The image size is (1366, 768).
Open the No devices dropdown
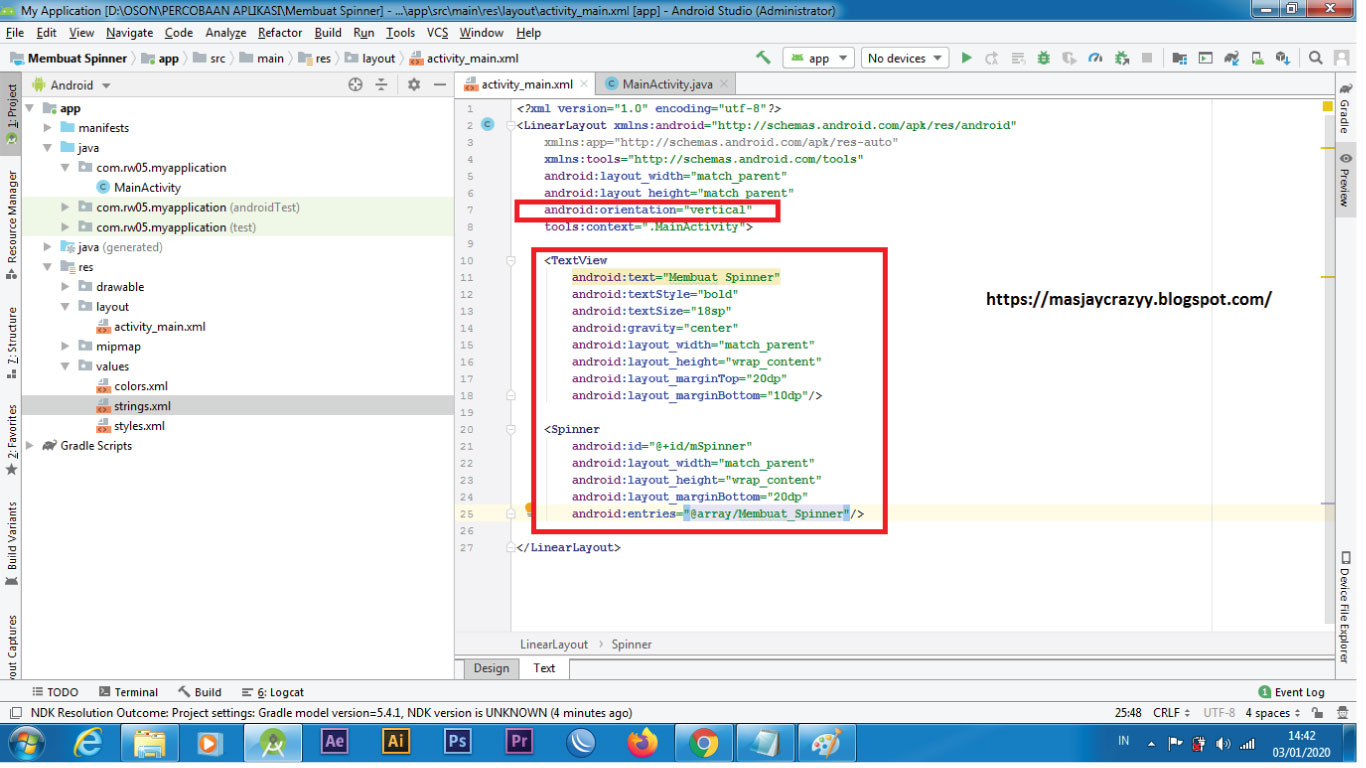pyautogui.click(x=905, y=58)
